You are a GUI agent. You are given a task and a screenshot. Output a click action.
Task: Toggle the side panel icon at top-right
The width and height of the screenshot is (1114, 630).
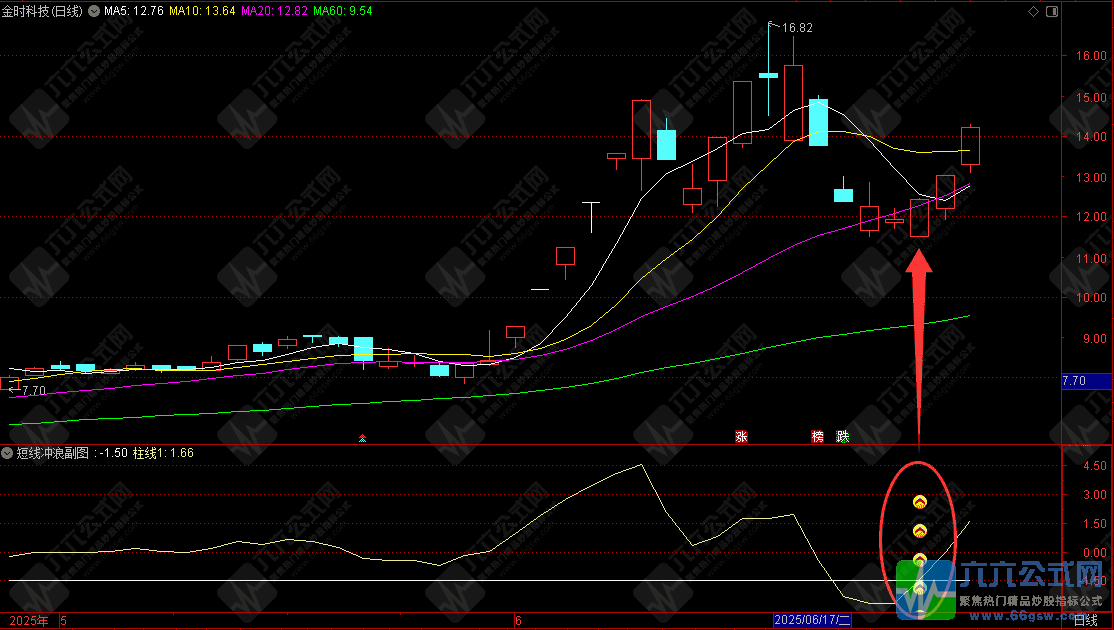pos(1051,11)
